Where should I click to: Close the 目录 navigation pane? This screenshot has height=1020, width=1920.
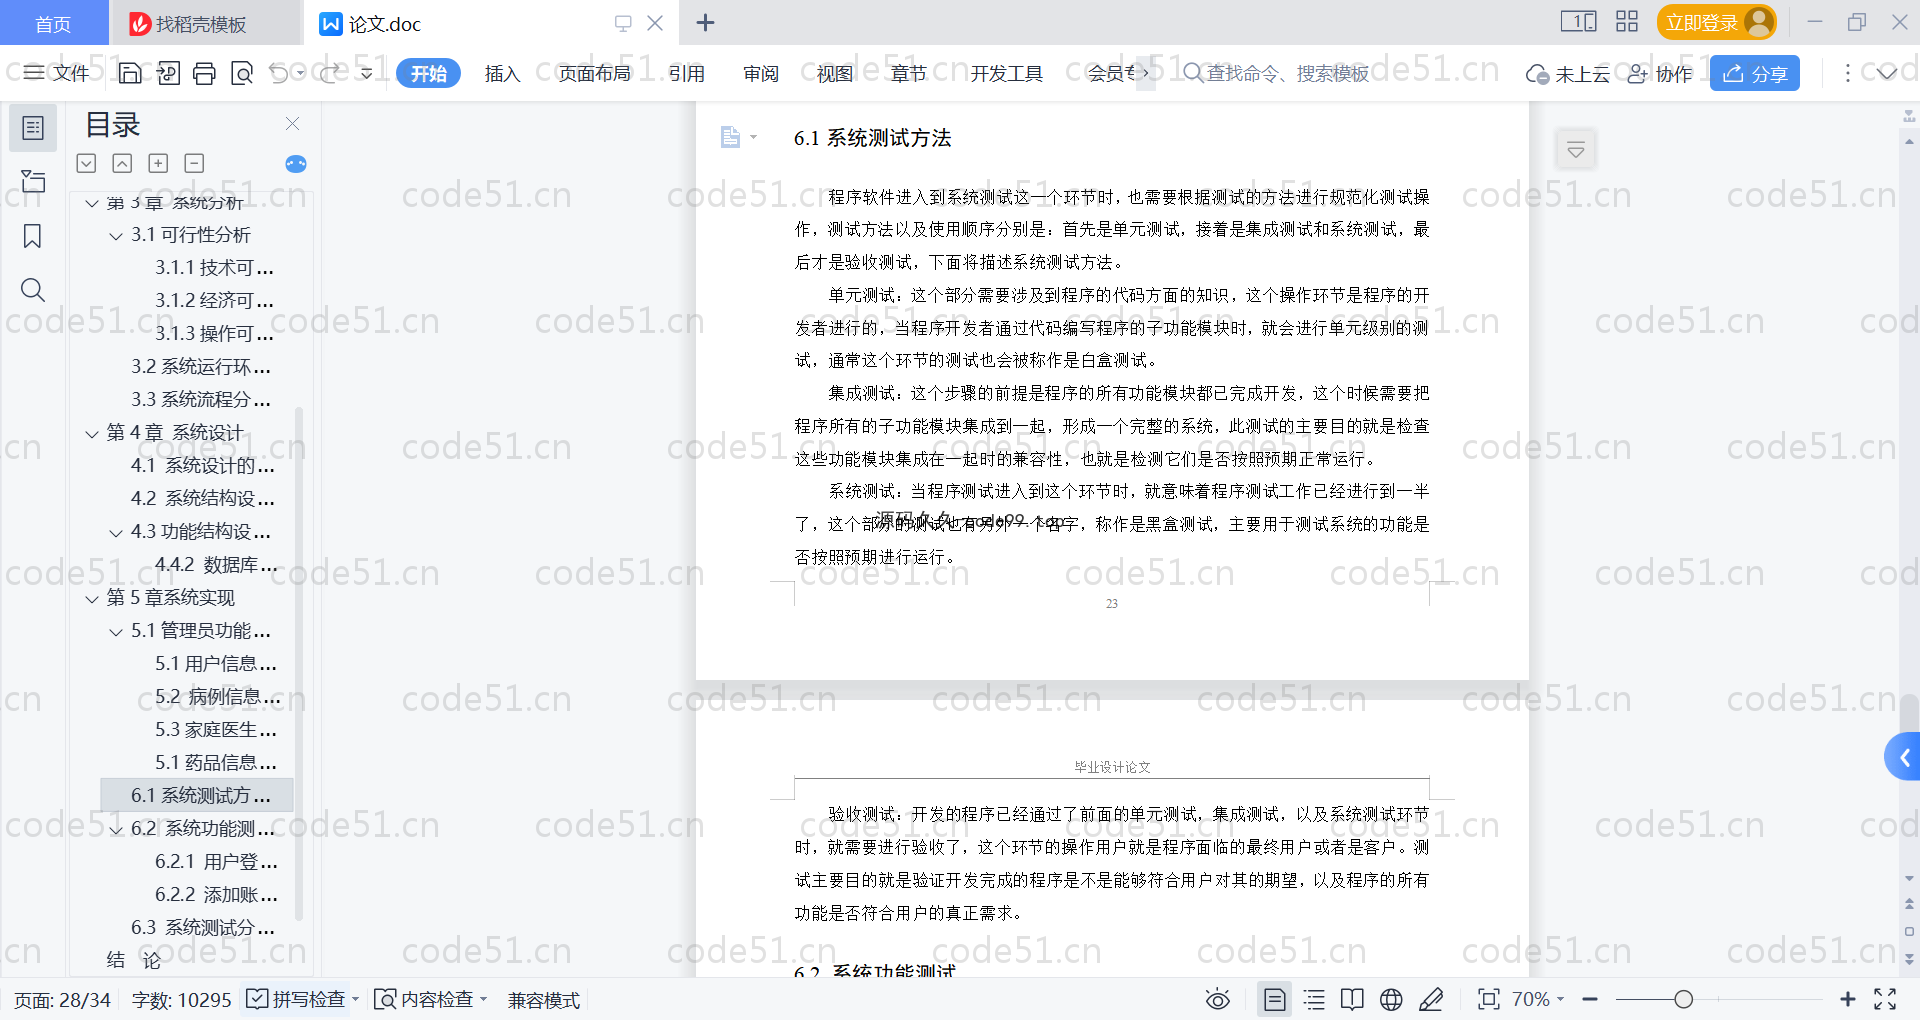292,123
